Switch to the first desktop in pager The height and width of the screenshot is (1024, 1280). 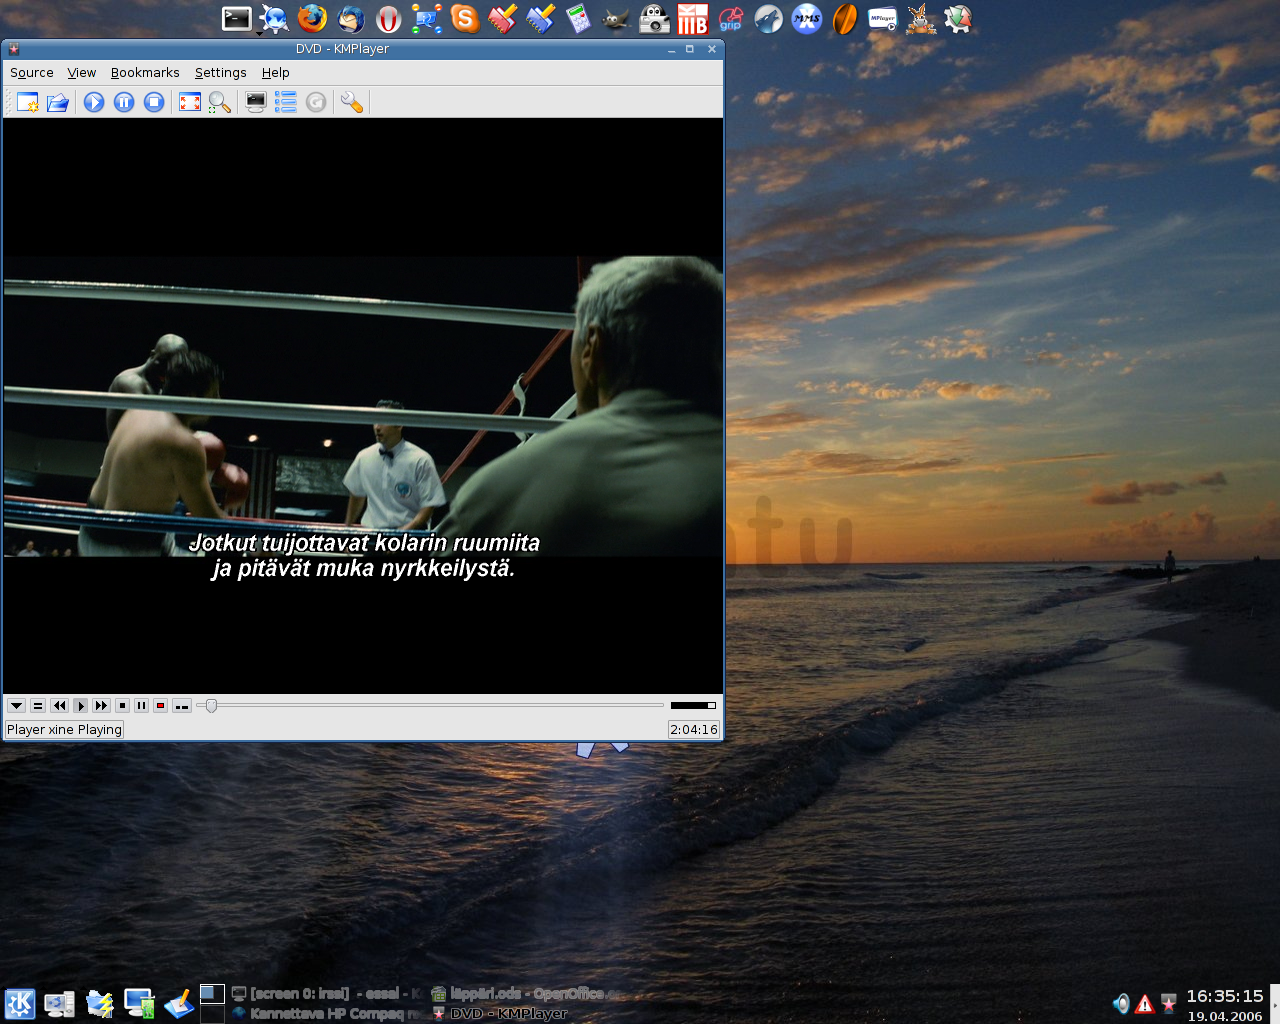(x=212, y=993)
